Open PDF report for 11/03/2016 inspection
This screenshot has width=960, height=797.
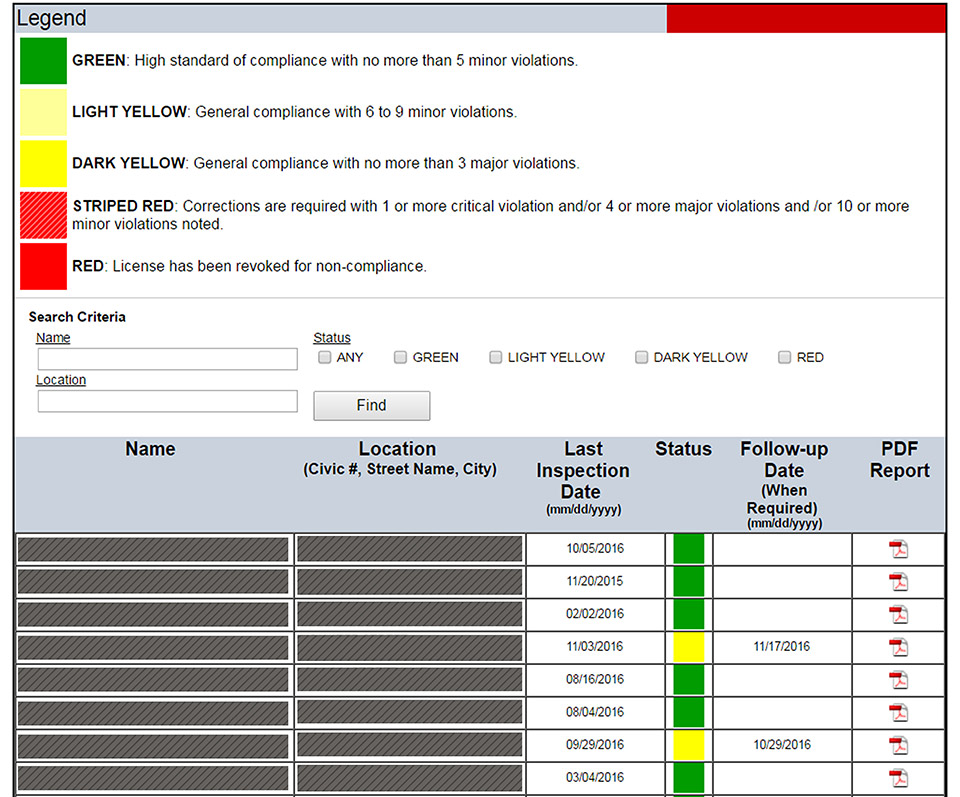[898, 647]
